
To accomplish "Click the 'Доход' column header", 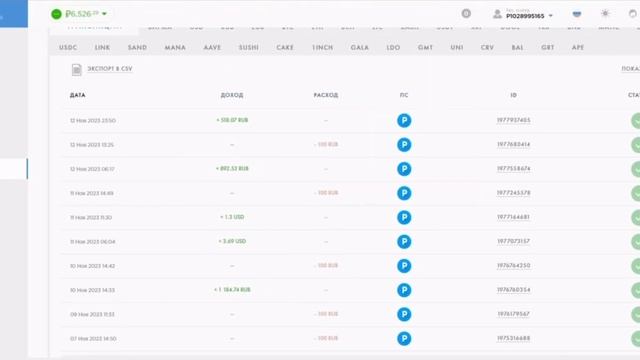I will point(232,95).
